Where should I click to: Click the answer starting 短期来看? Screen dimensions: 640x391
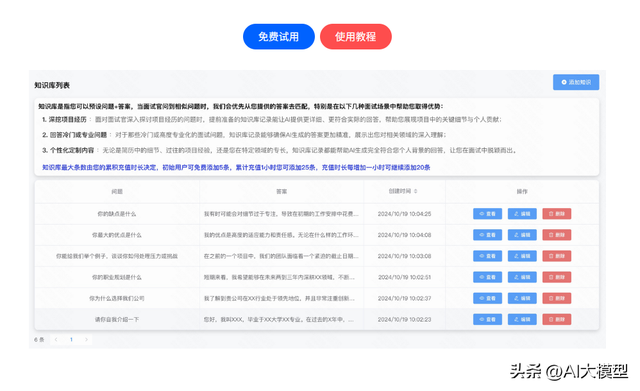click(279, 278)
